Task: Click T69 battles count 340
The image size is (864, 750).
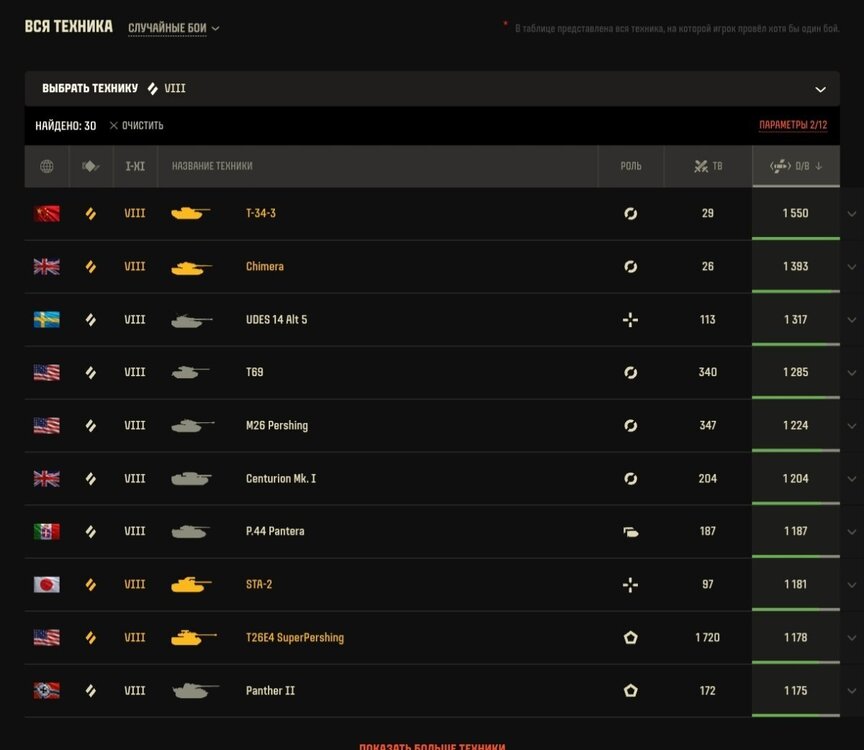Action: [708, 373]
